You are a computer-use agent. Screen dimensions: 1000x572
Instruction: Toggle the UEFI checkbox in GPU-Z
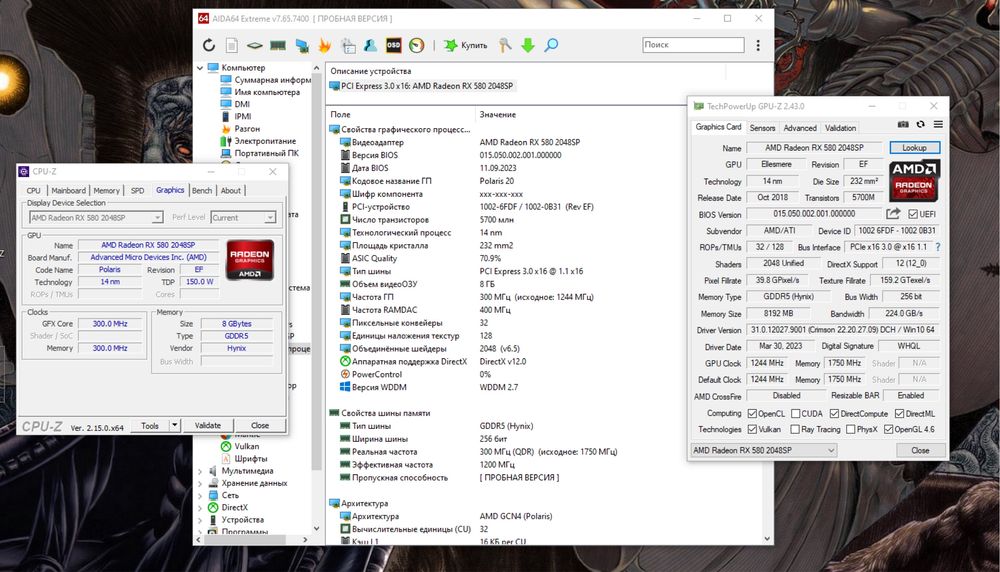[913, 214]
